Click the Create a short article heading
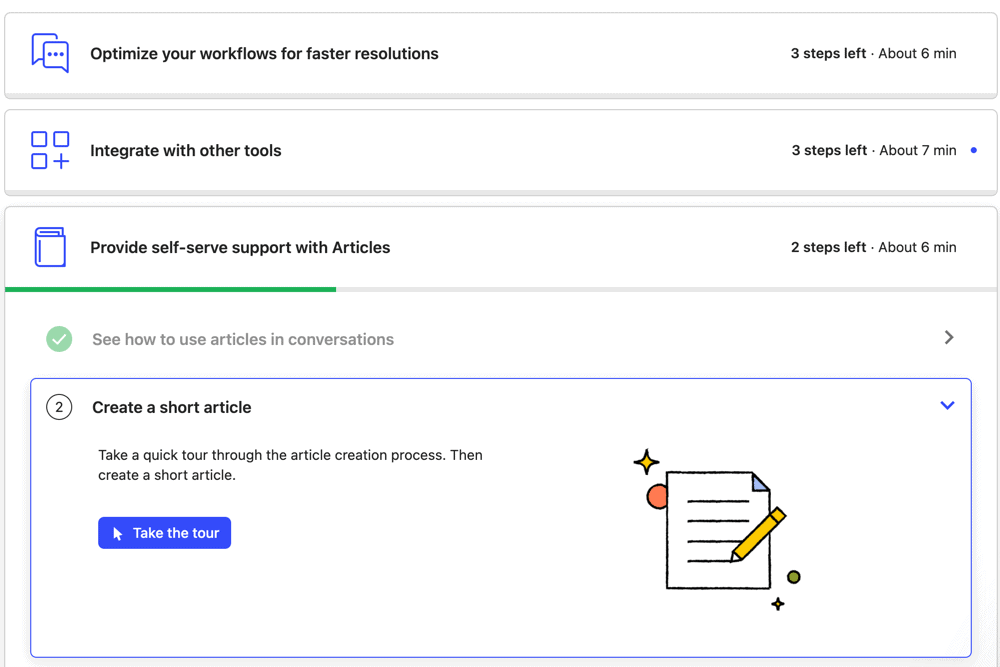This screenshot has height=667, width=1000. (x=172, y=407)
